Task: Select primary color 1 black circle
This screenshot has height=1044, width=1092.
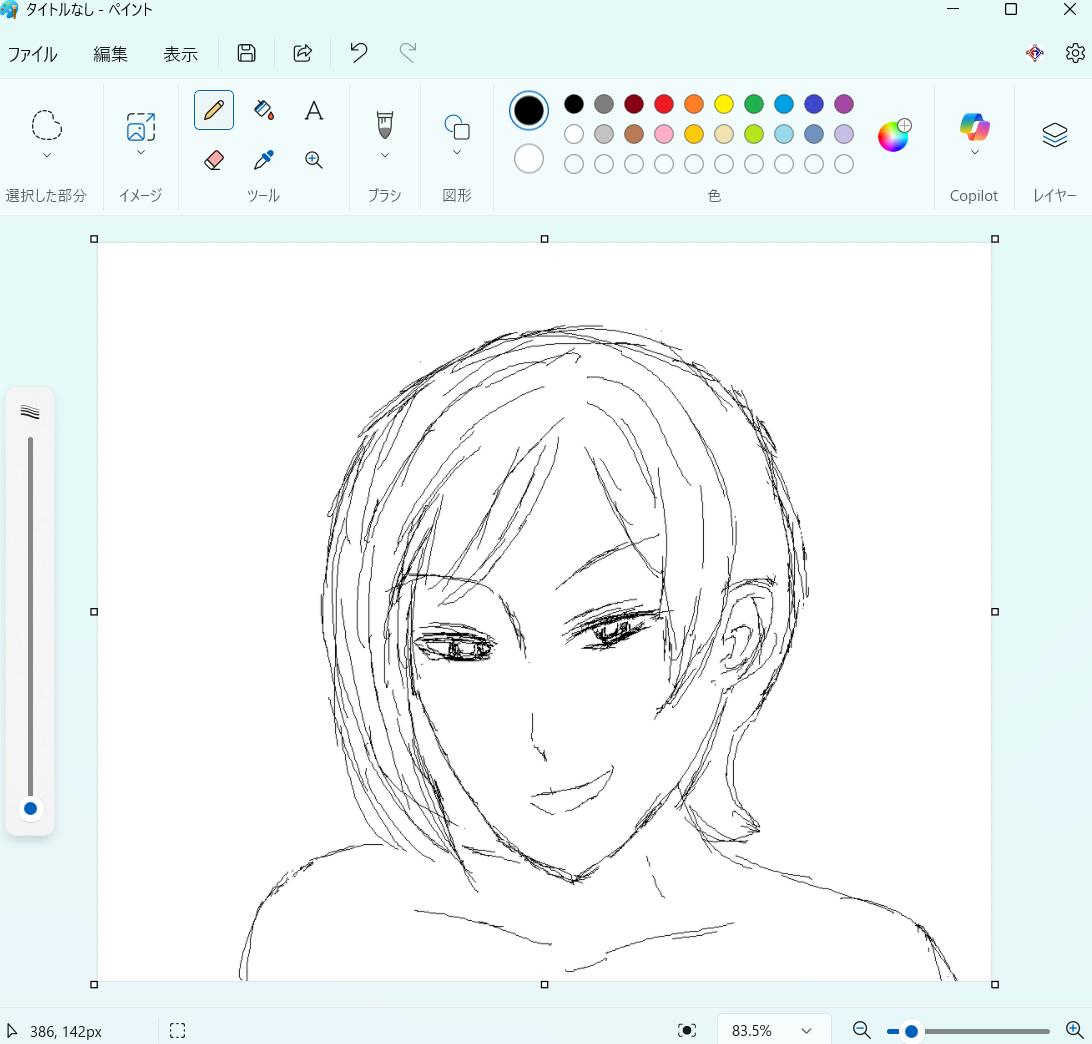Action: tap(529, 110)
